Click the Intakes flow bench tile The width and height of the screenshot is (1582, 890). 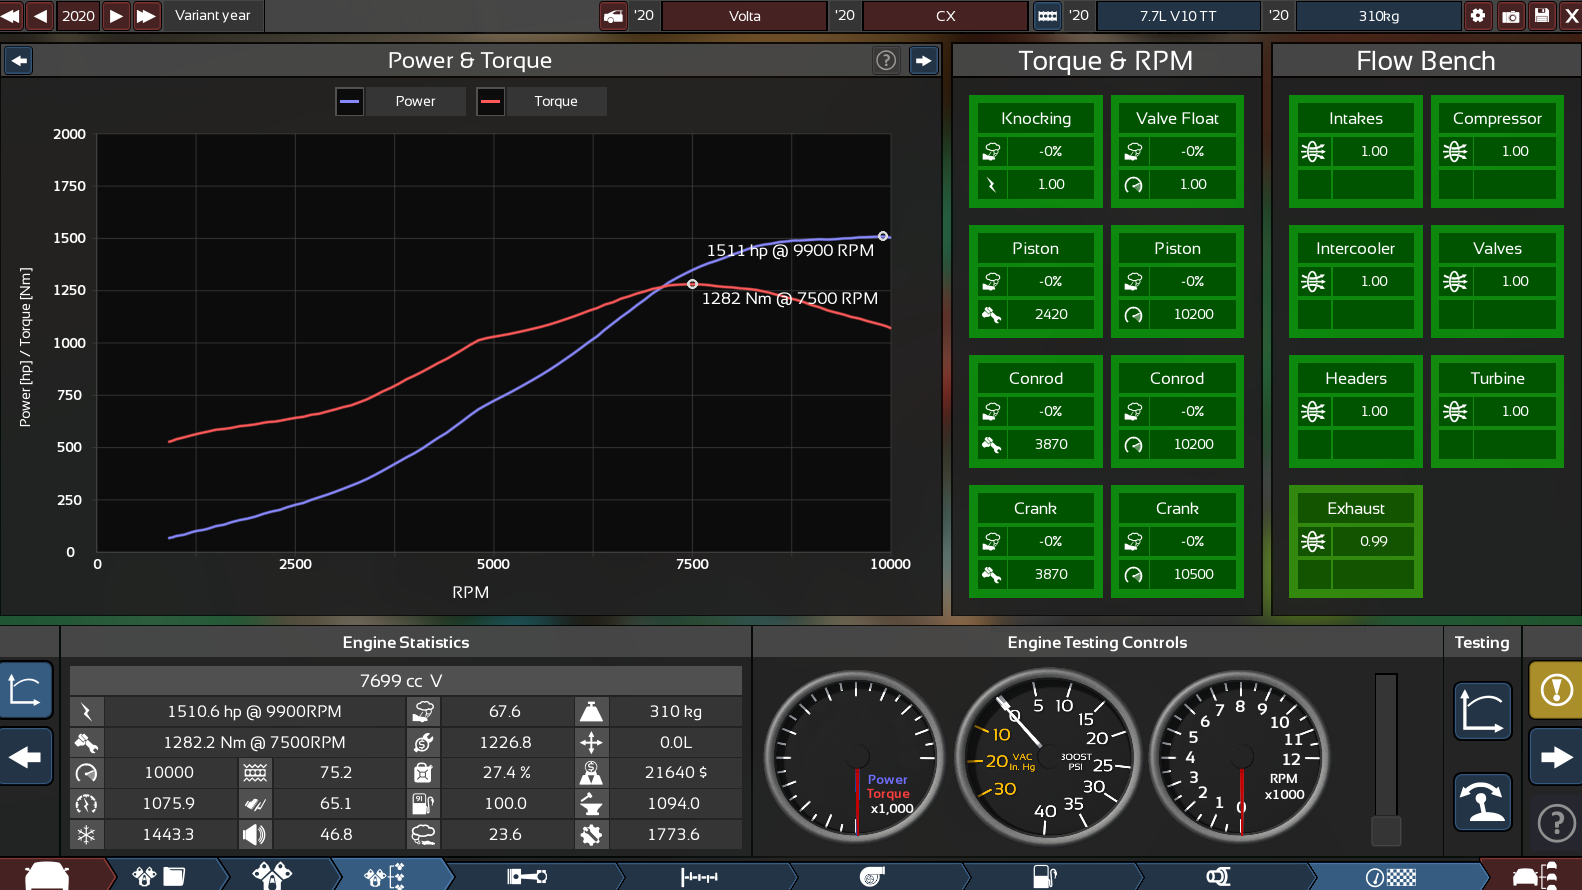1356,151
